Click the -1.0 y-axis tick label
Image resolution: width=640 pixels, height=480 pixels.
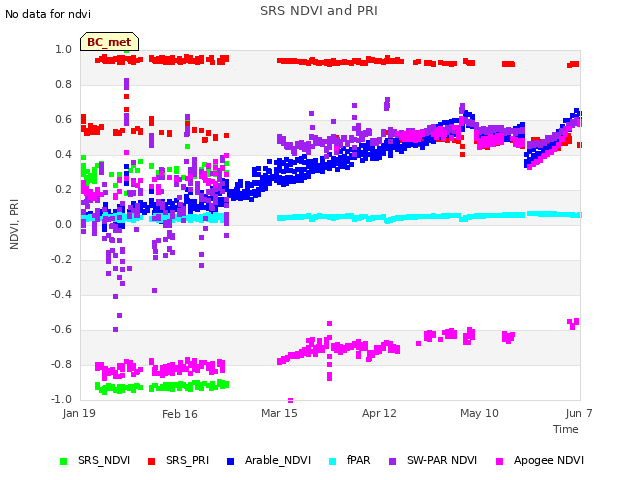point(62,399)
